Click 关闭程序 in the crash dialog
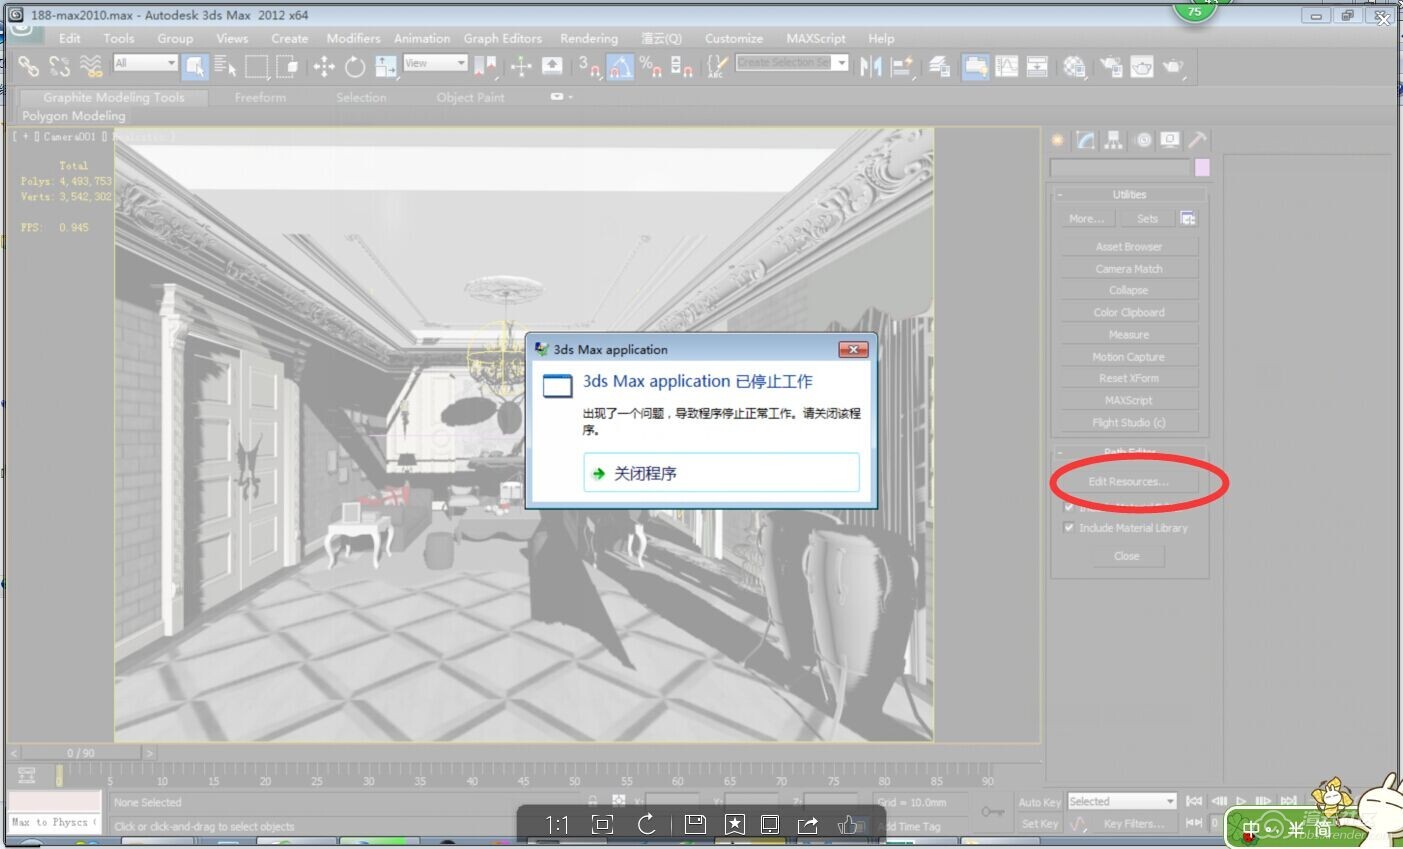This screenshot has height=849, width=1403. (x=721, y=473)
